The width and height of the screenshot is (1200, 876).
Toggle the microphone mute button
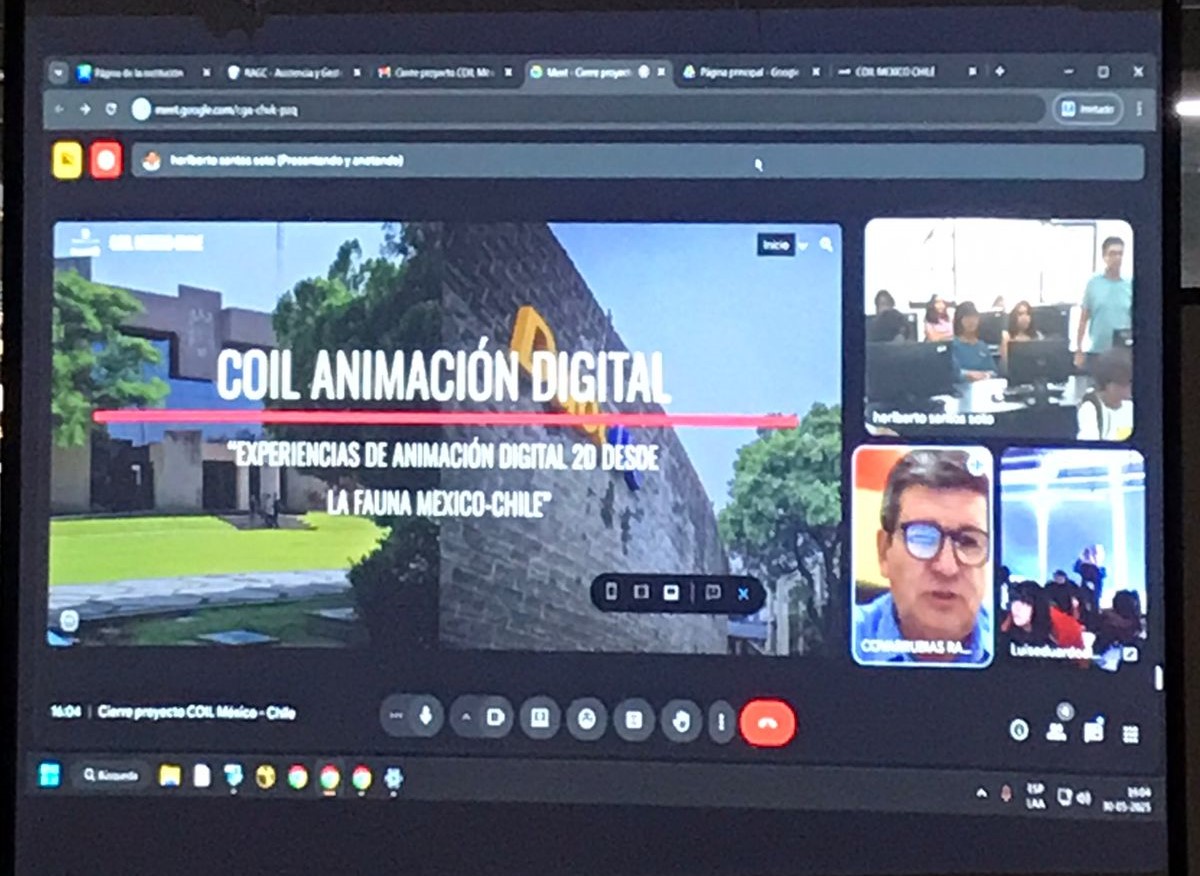[425, 716]
